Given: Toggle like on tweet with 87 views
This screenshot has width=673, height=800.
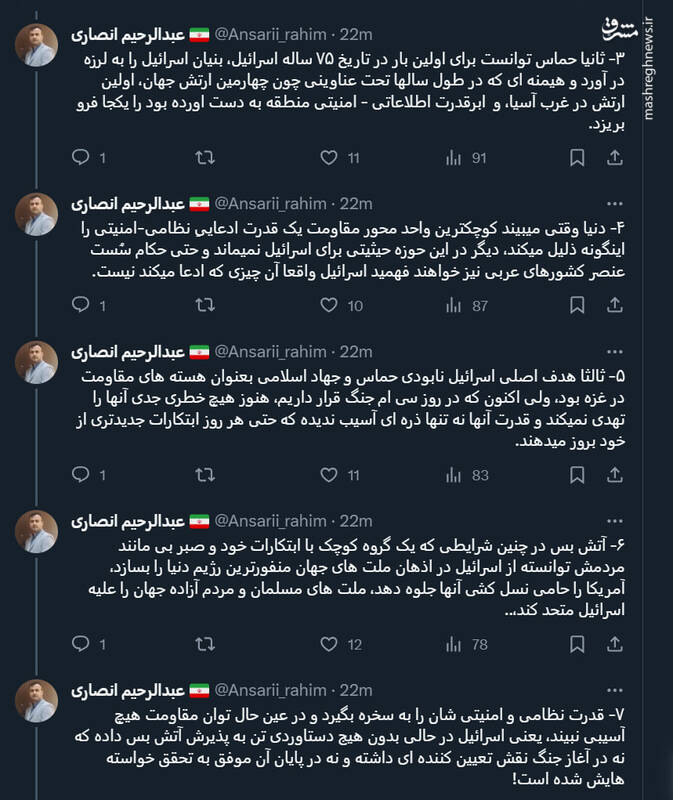Looking at the screenshot, I should coord(328,306).
